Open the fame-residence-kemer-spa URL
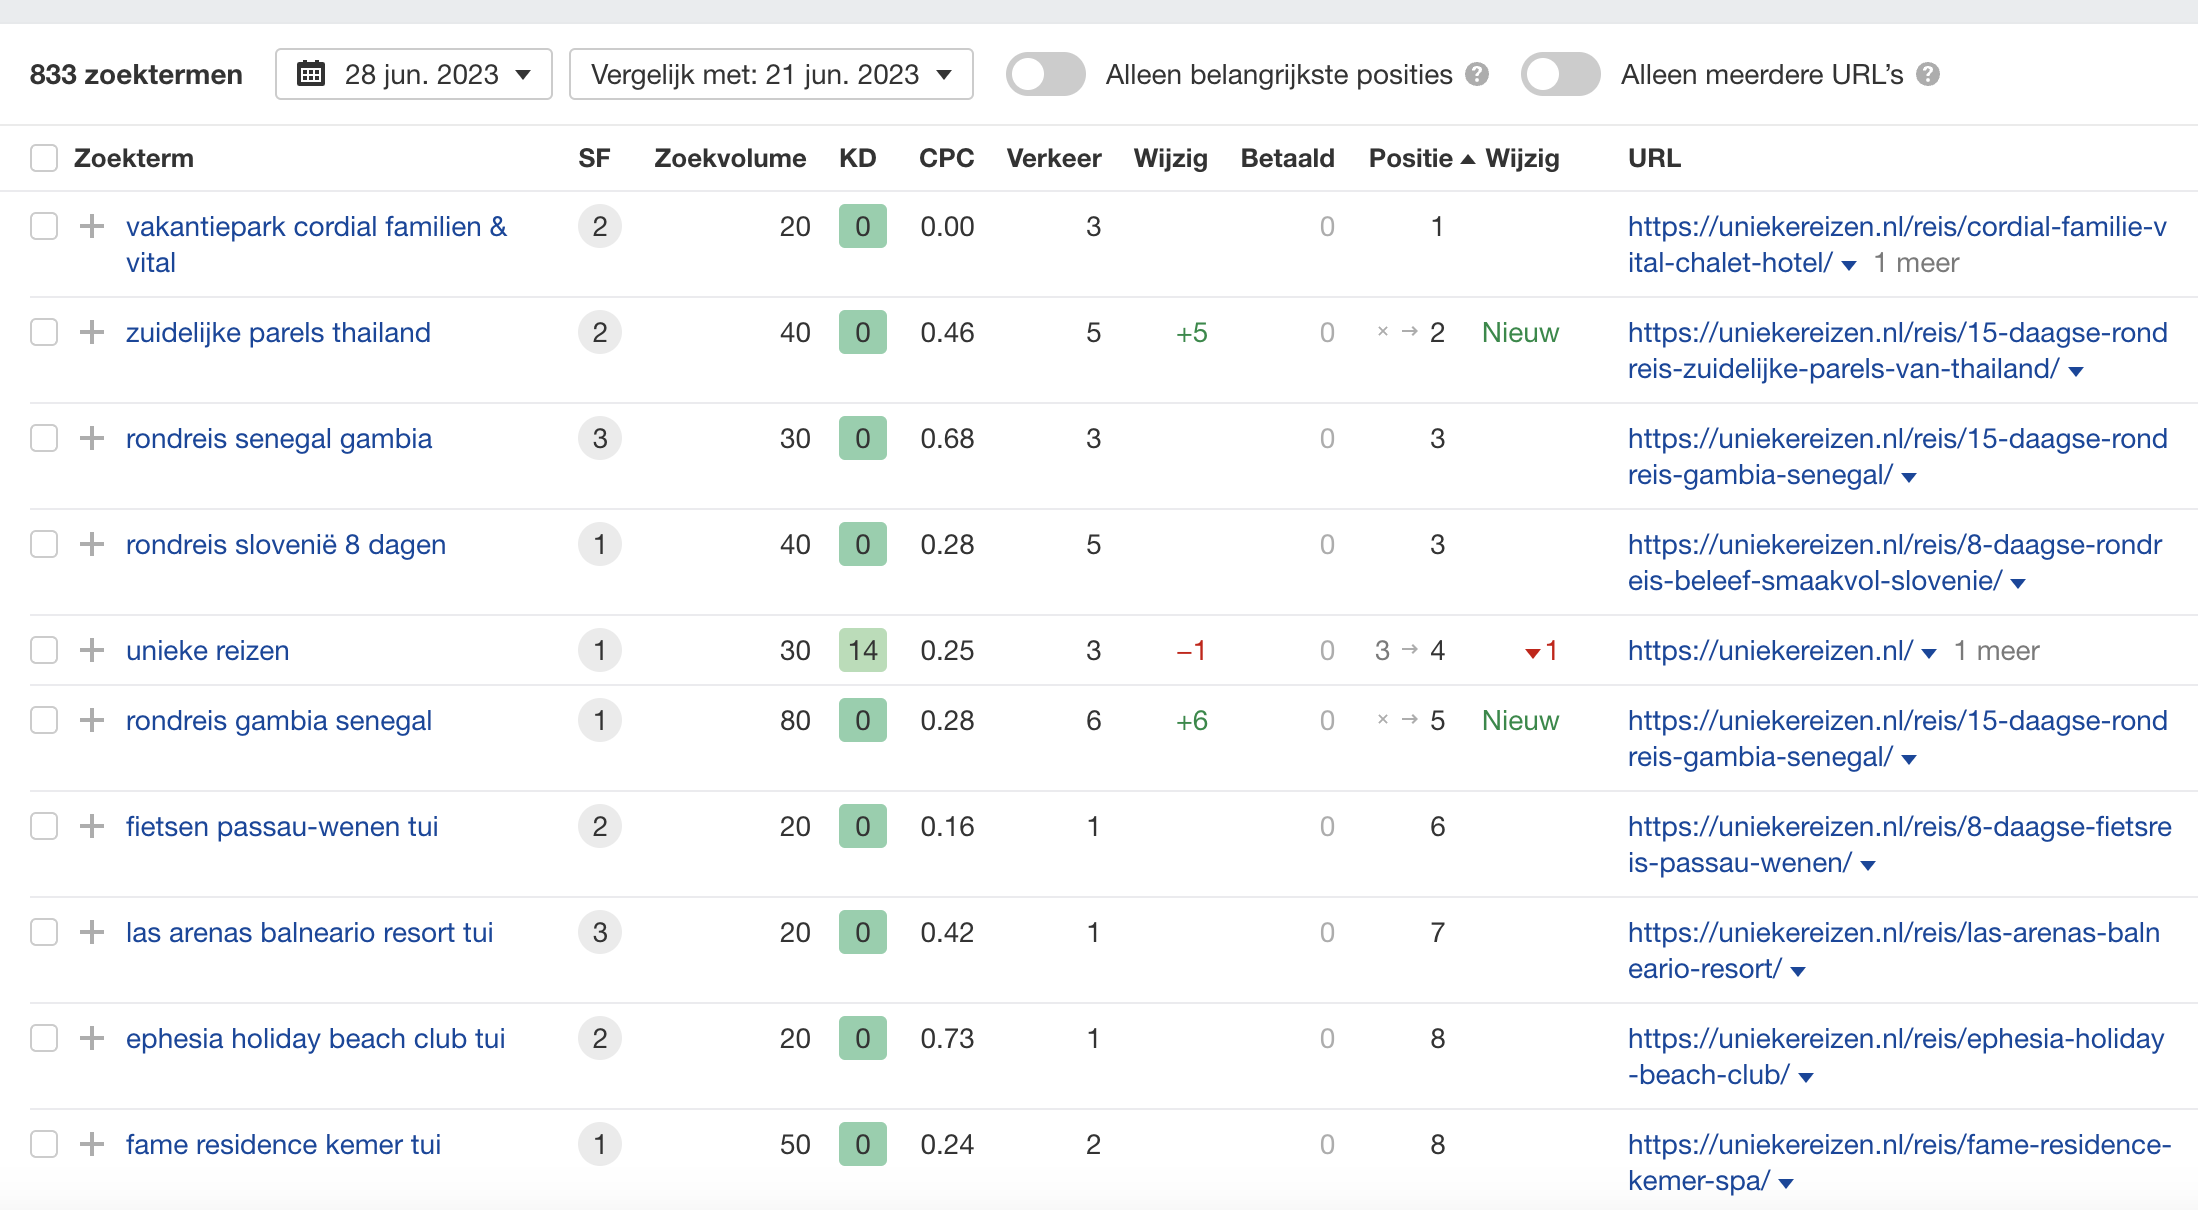Viewport: 2198px width, 1210px height. pos(1899,1162)
